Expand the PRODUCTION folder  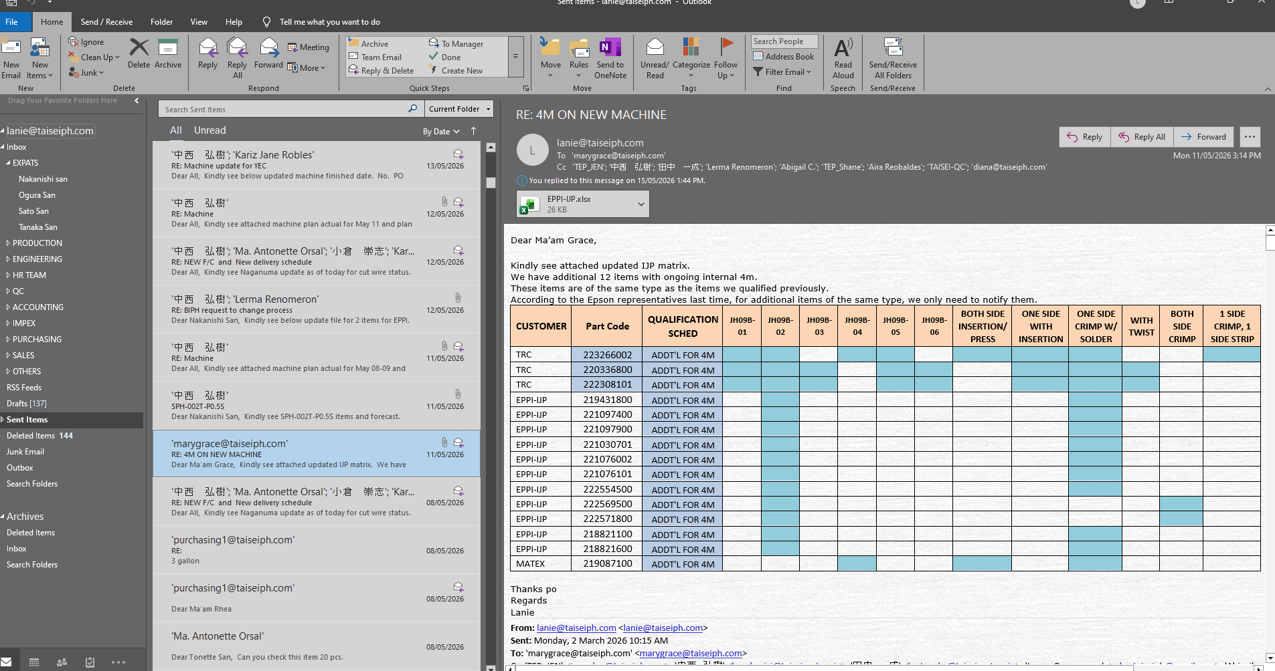pyautogui.click(x=8, y=243)
